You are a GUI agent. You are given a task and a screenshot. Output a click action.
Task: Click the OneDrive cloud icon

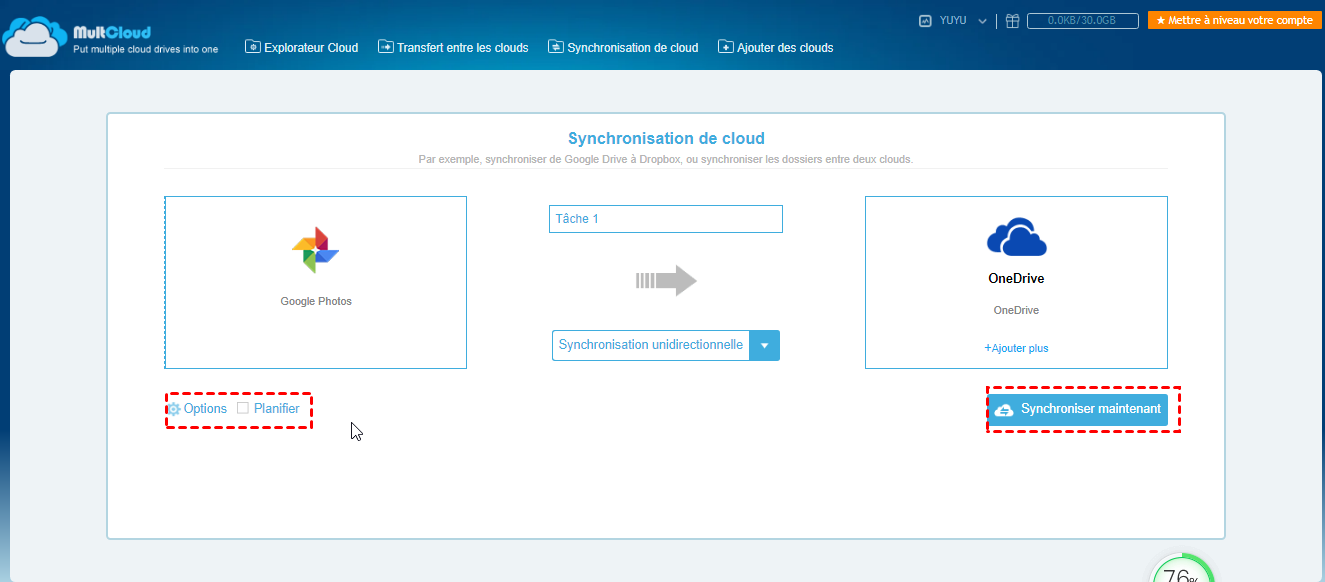pos(1016,237)
